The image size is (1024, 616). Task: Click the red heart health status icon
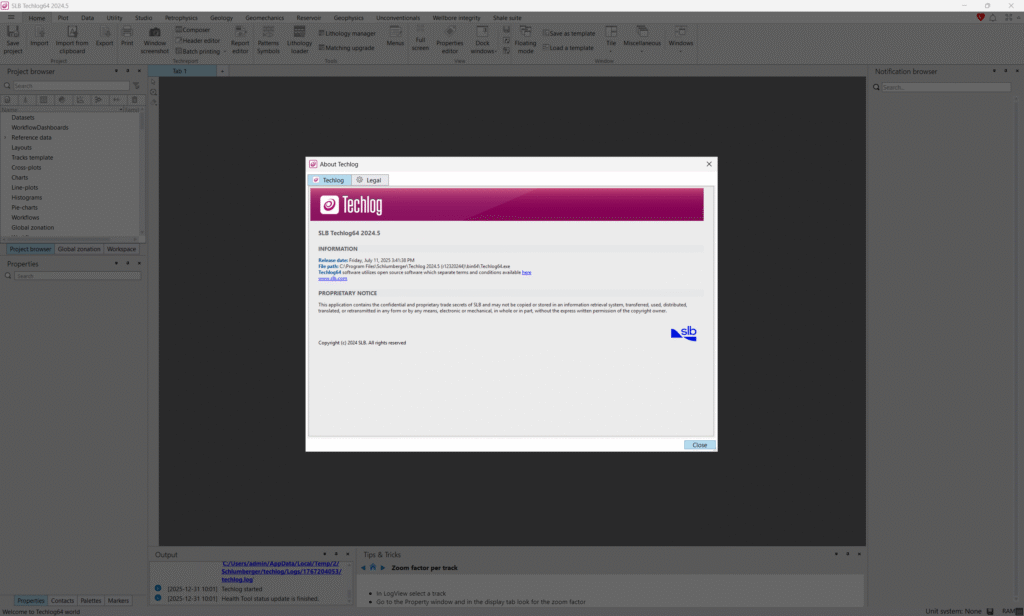(981, 17)
